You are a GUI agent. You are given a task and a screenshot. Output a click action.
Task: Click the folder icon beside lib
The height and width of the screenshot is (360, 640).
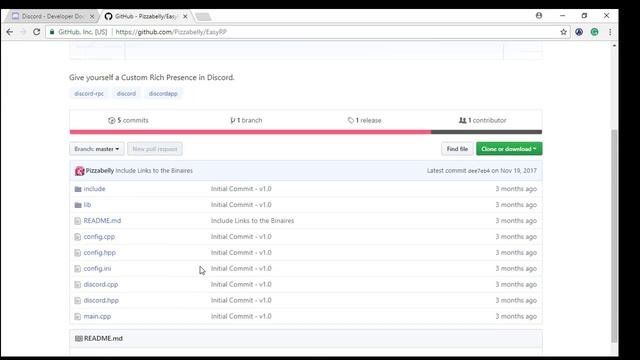coord(78,205)
